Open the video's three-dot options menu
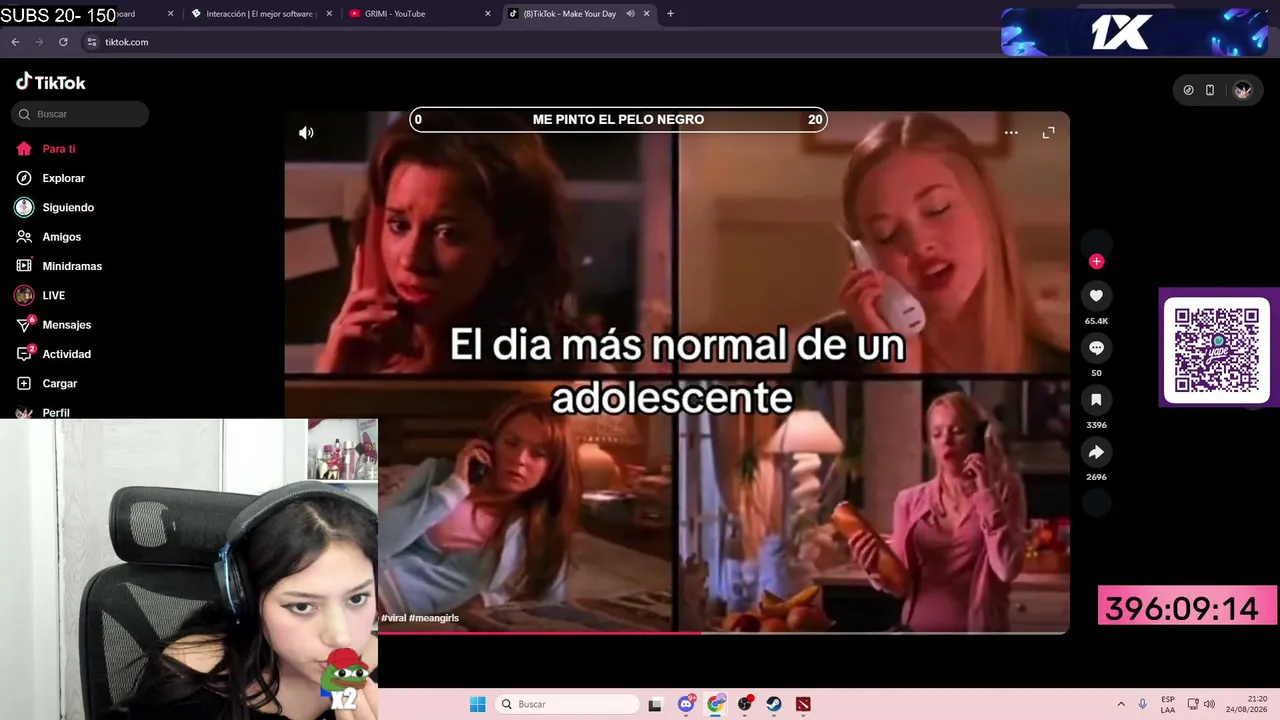Image resolution: width=1280 pixels, height=720 pixels. coord(1011,133)
